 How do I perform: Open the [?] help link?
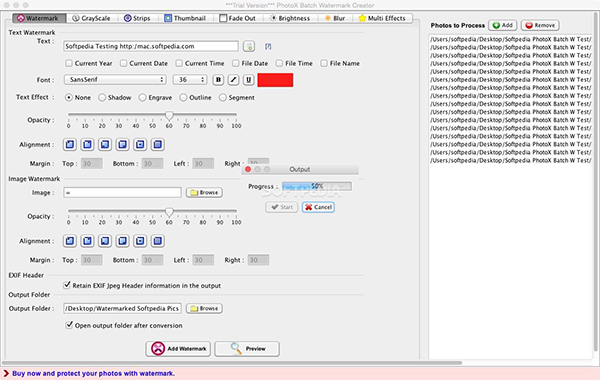(268, 46)
